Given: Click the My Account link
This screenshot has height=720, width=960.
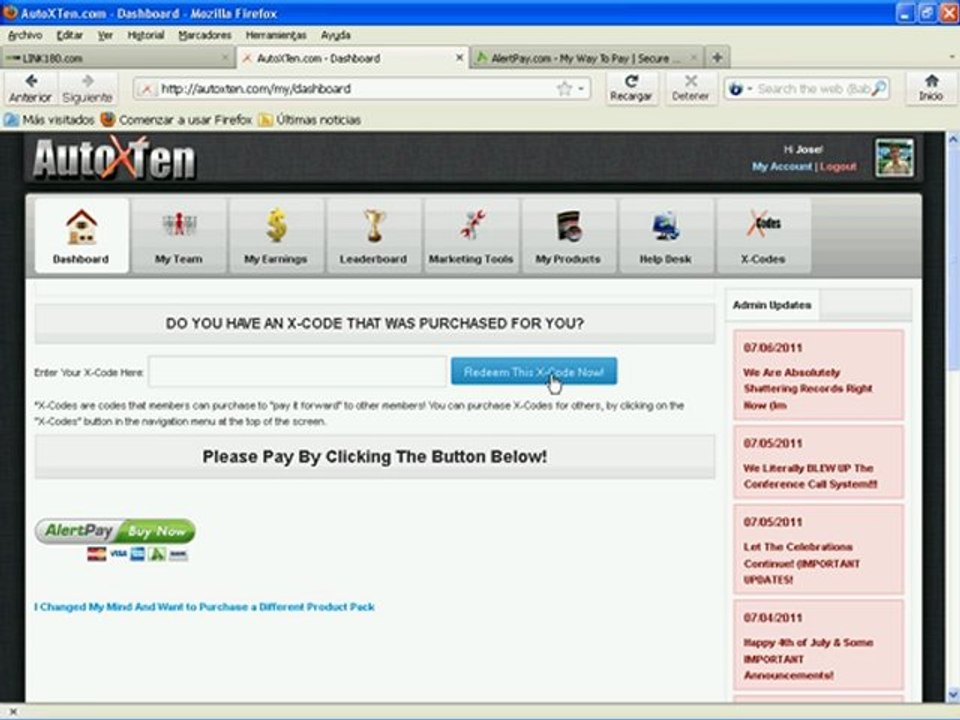Looking at the screenshot, I should click(x=782, y=166).
